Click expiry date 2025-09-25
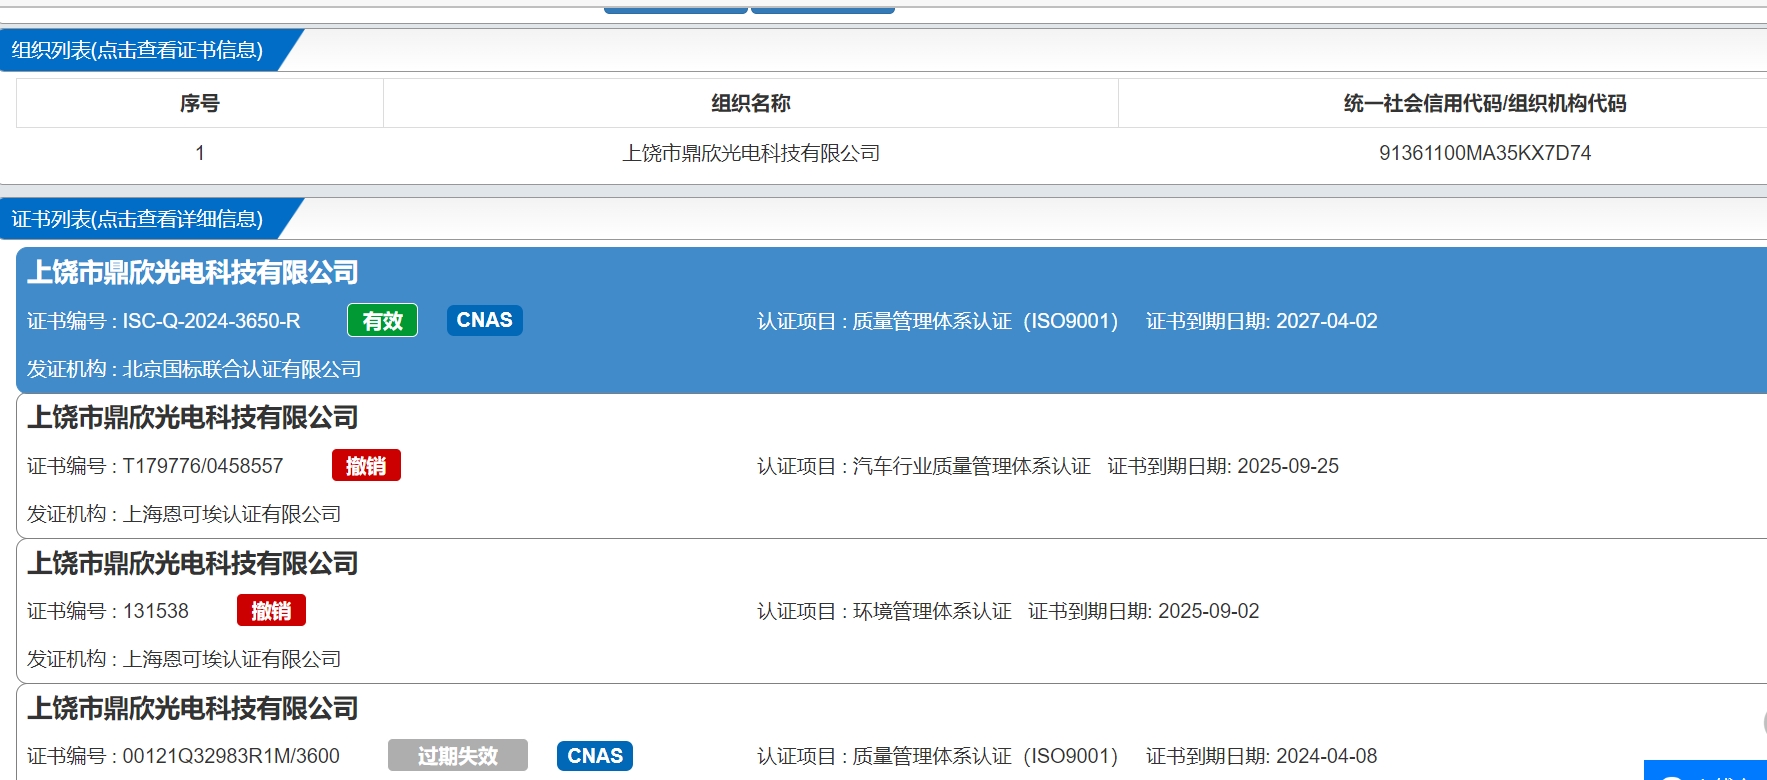Viewport: 1767px width, 780px height. point(1288,466)
